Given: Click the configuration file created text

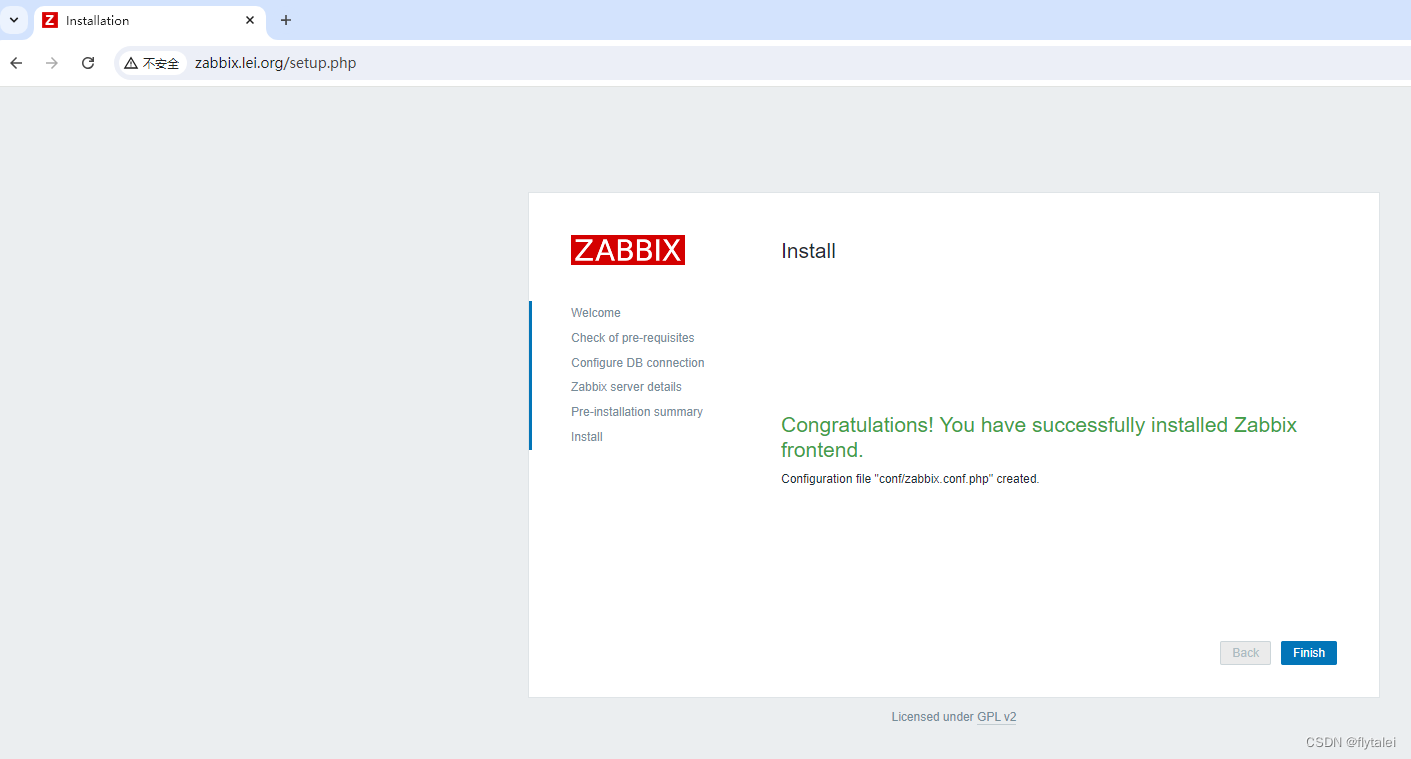Looking at the screenshot, I should 910,479.
